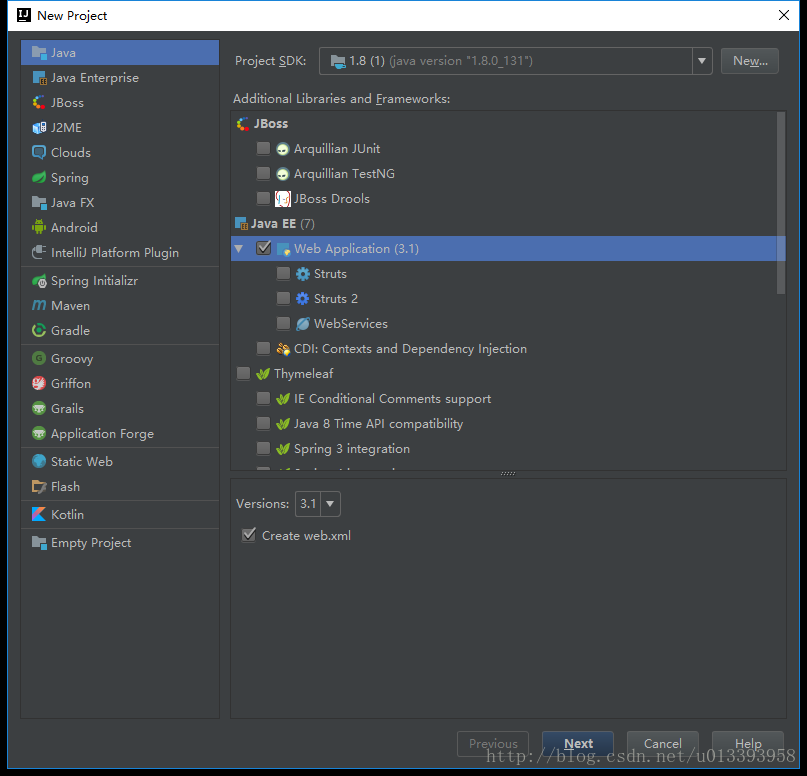The width and height of the screenshot is (807, 776).
Task: Click the splitter grip below frameworks list
Action: [508, 473]
